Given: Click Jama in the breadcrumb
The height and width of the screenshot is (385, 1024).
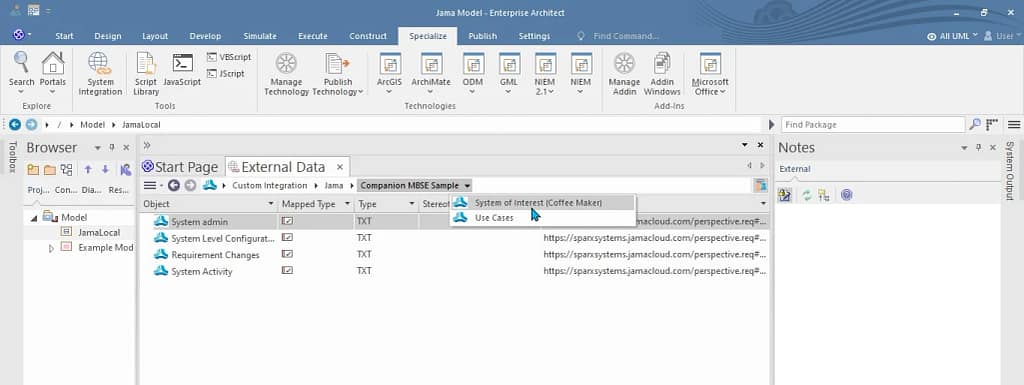Looking at the screenshot, I should coord(334,186).
